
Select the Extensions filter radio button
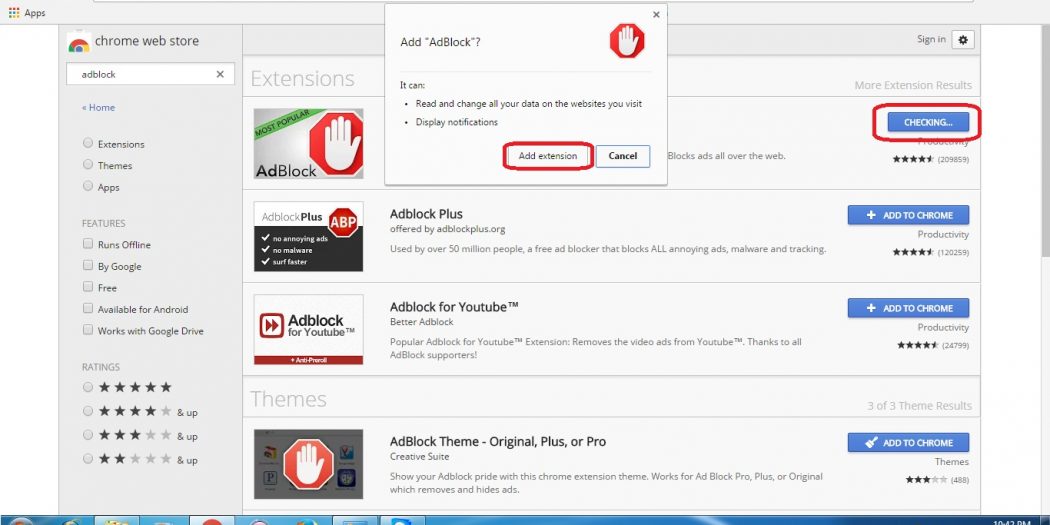(x=88, y=143)
